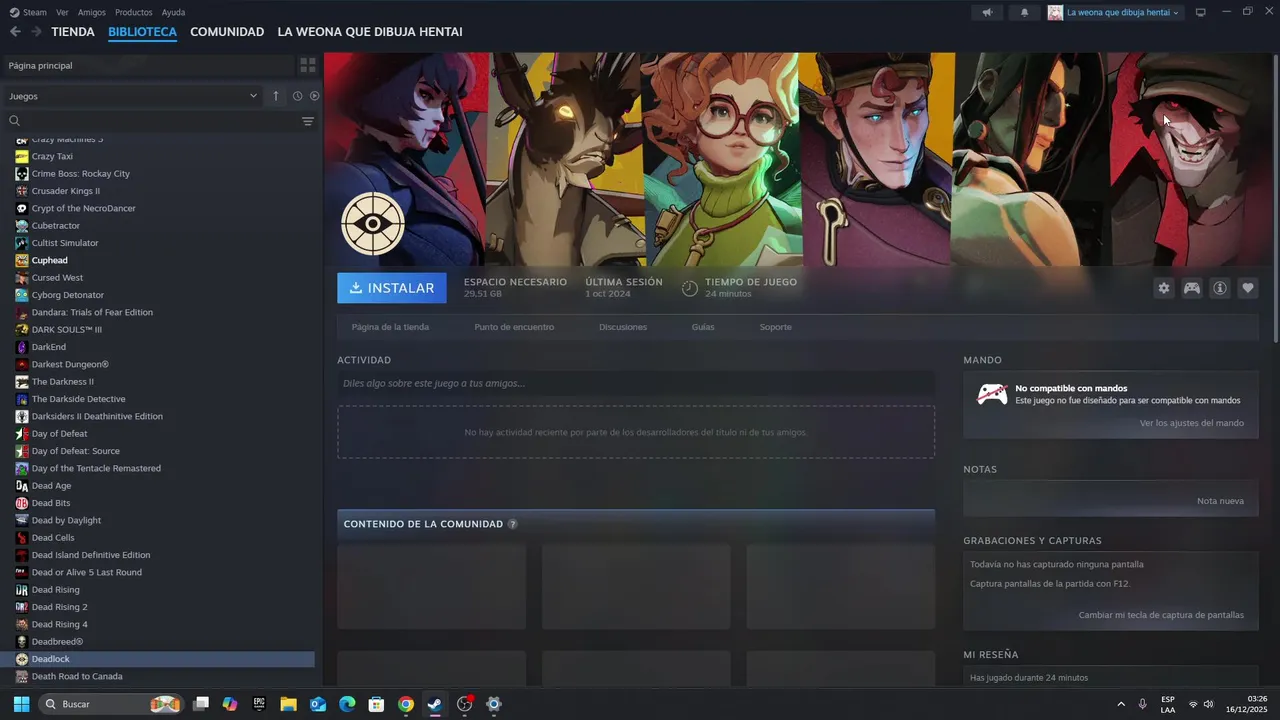The width and height of the screenshot is (1280, 720).
Task: Click the forward navigation arrow
Action: pyautogui.click(x=37, y=32)
